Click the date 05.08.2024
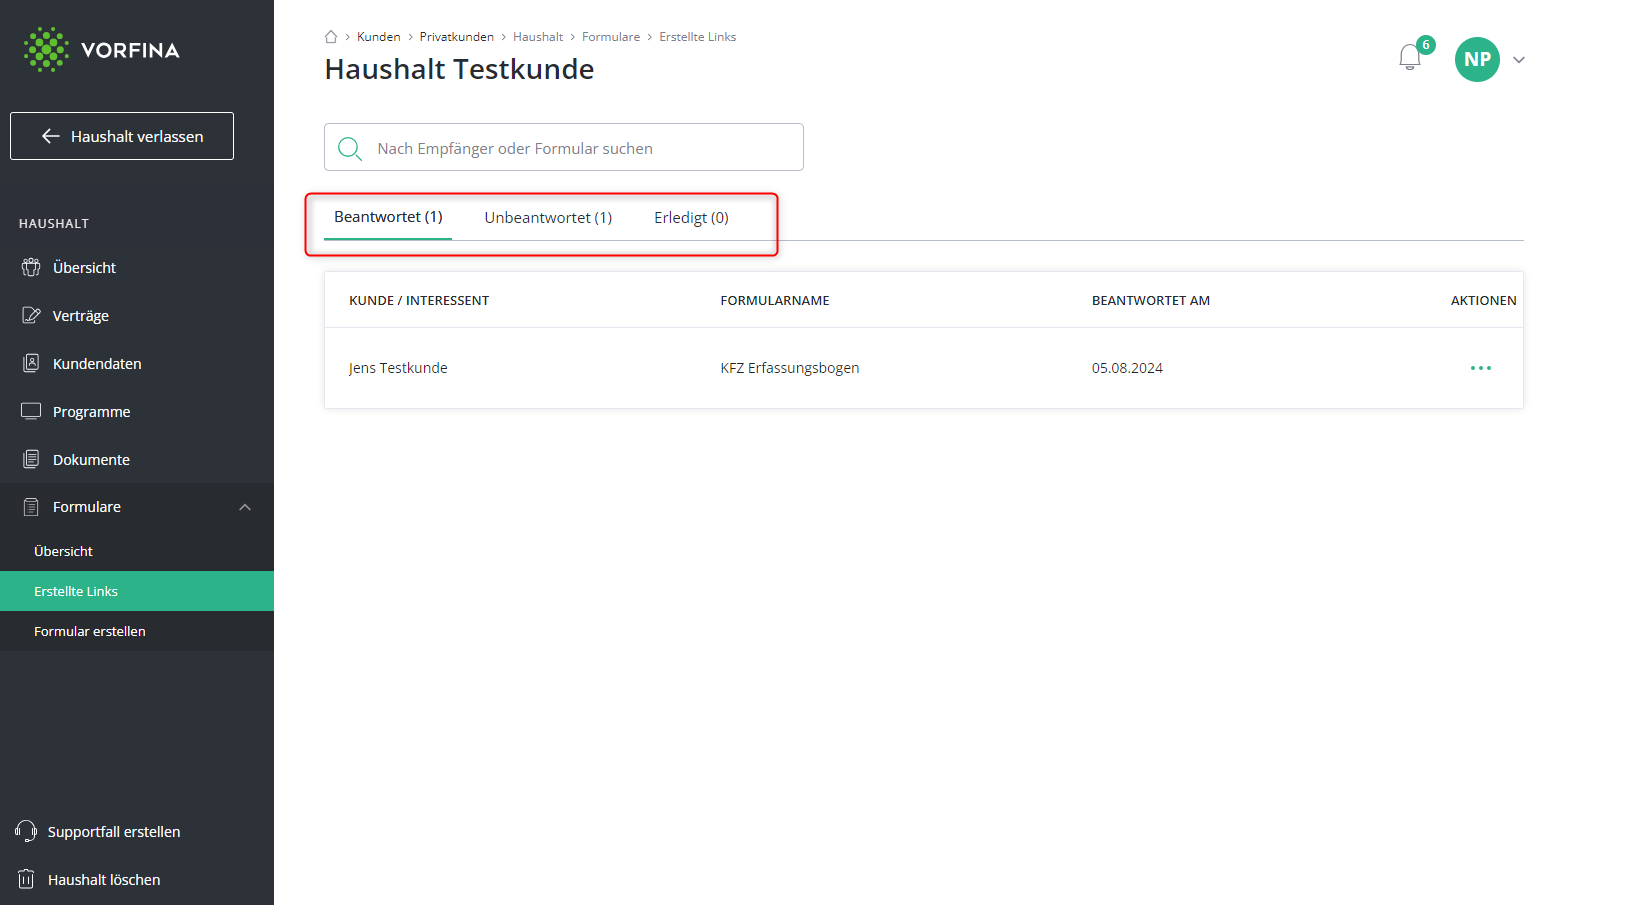The height and width of the screenshot is (905, 1639). click(x=1127, y=368)
